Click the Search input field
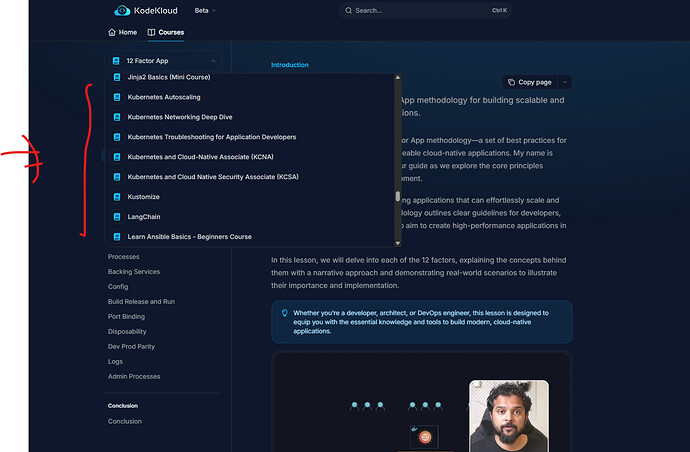 click(x=425, y=11)
